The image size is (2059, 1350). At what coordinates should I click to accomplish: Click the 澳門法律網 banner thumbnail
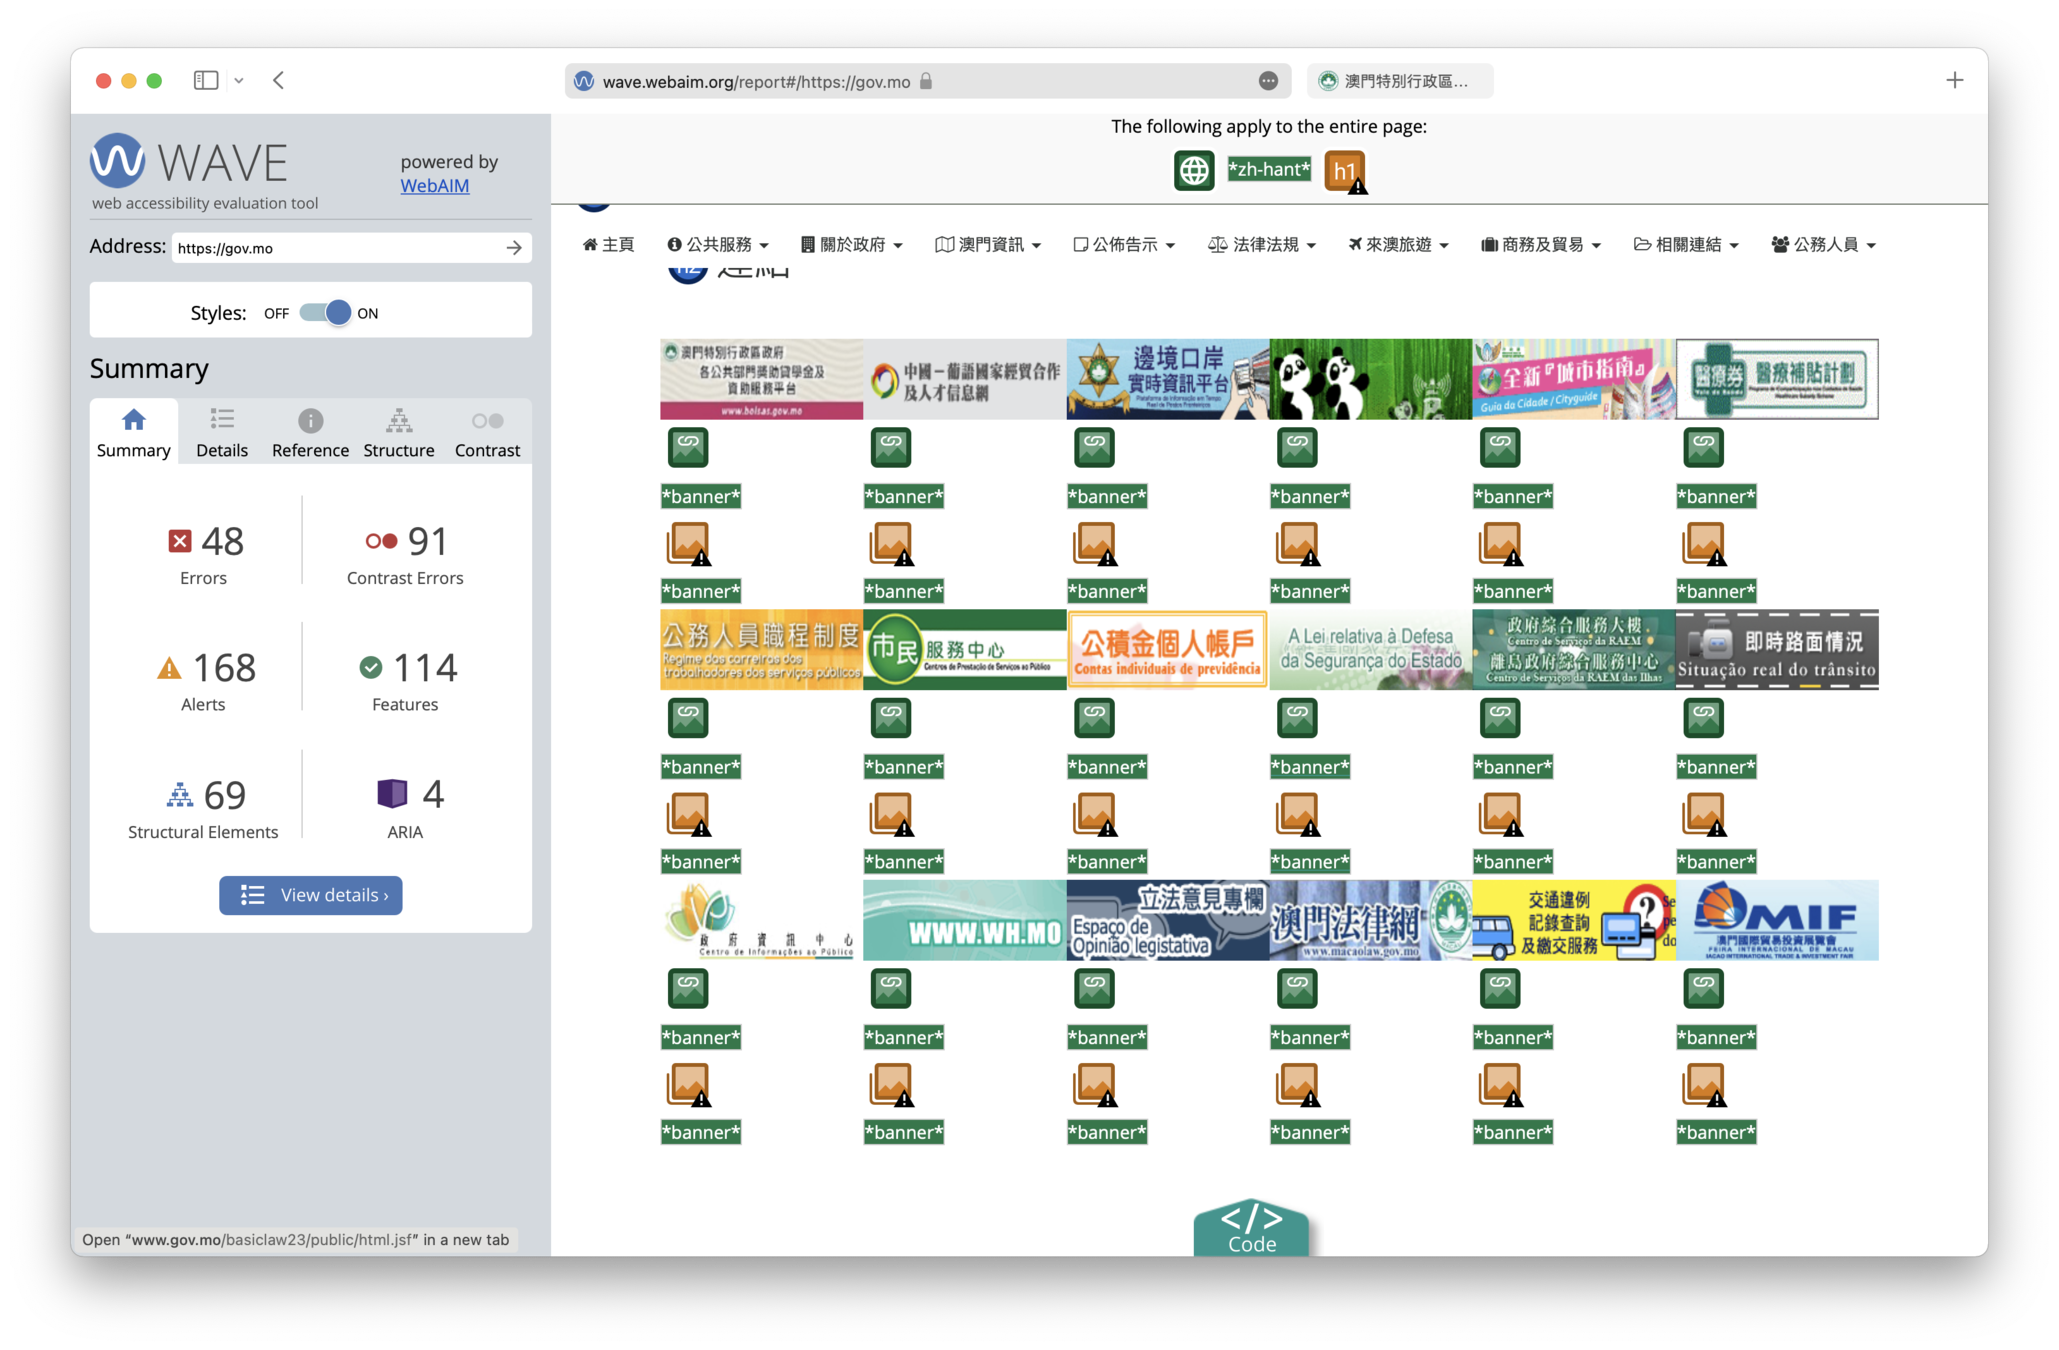coord(1369,920)
